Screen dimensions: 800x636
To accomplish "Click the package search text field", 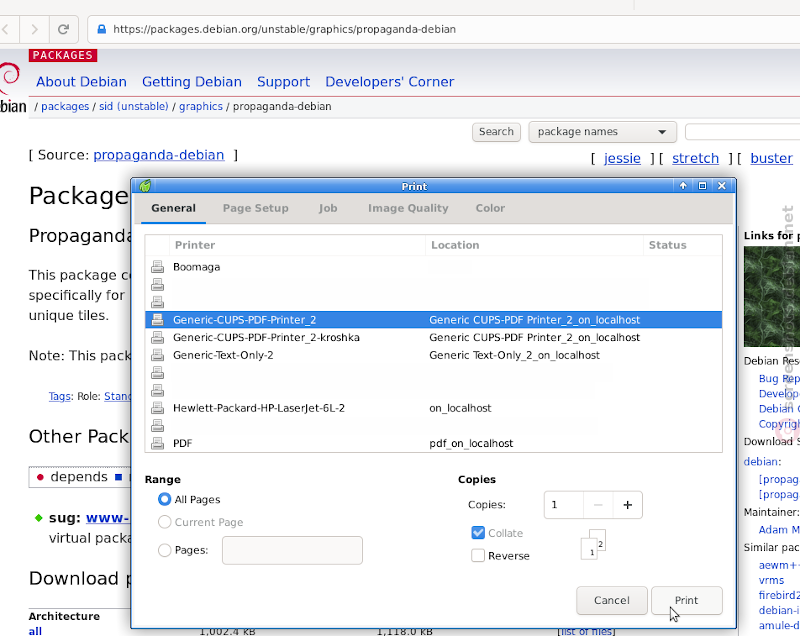I will [x=742, y=132].
